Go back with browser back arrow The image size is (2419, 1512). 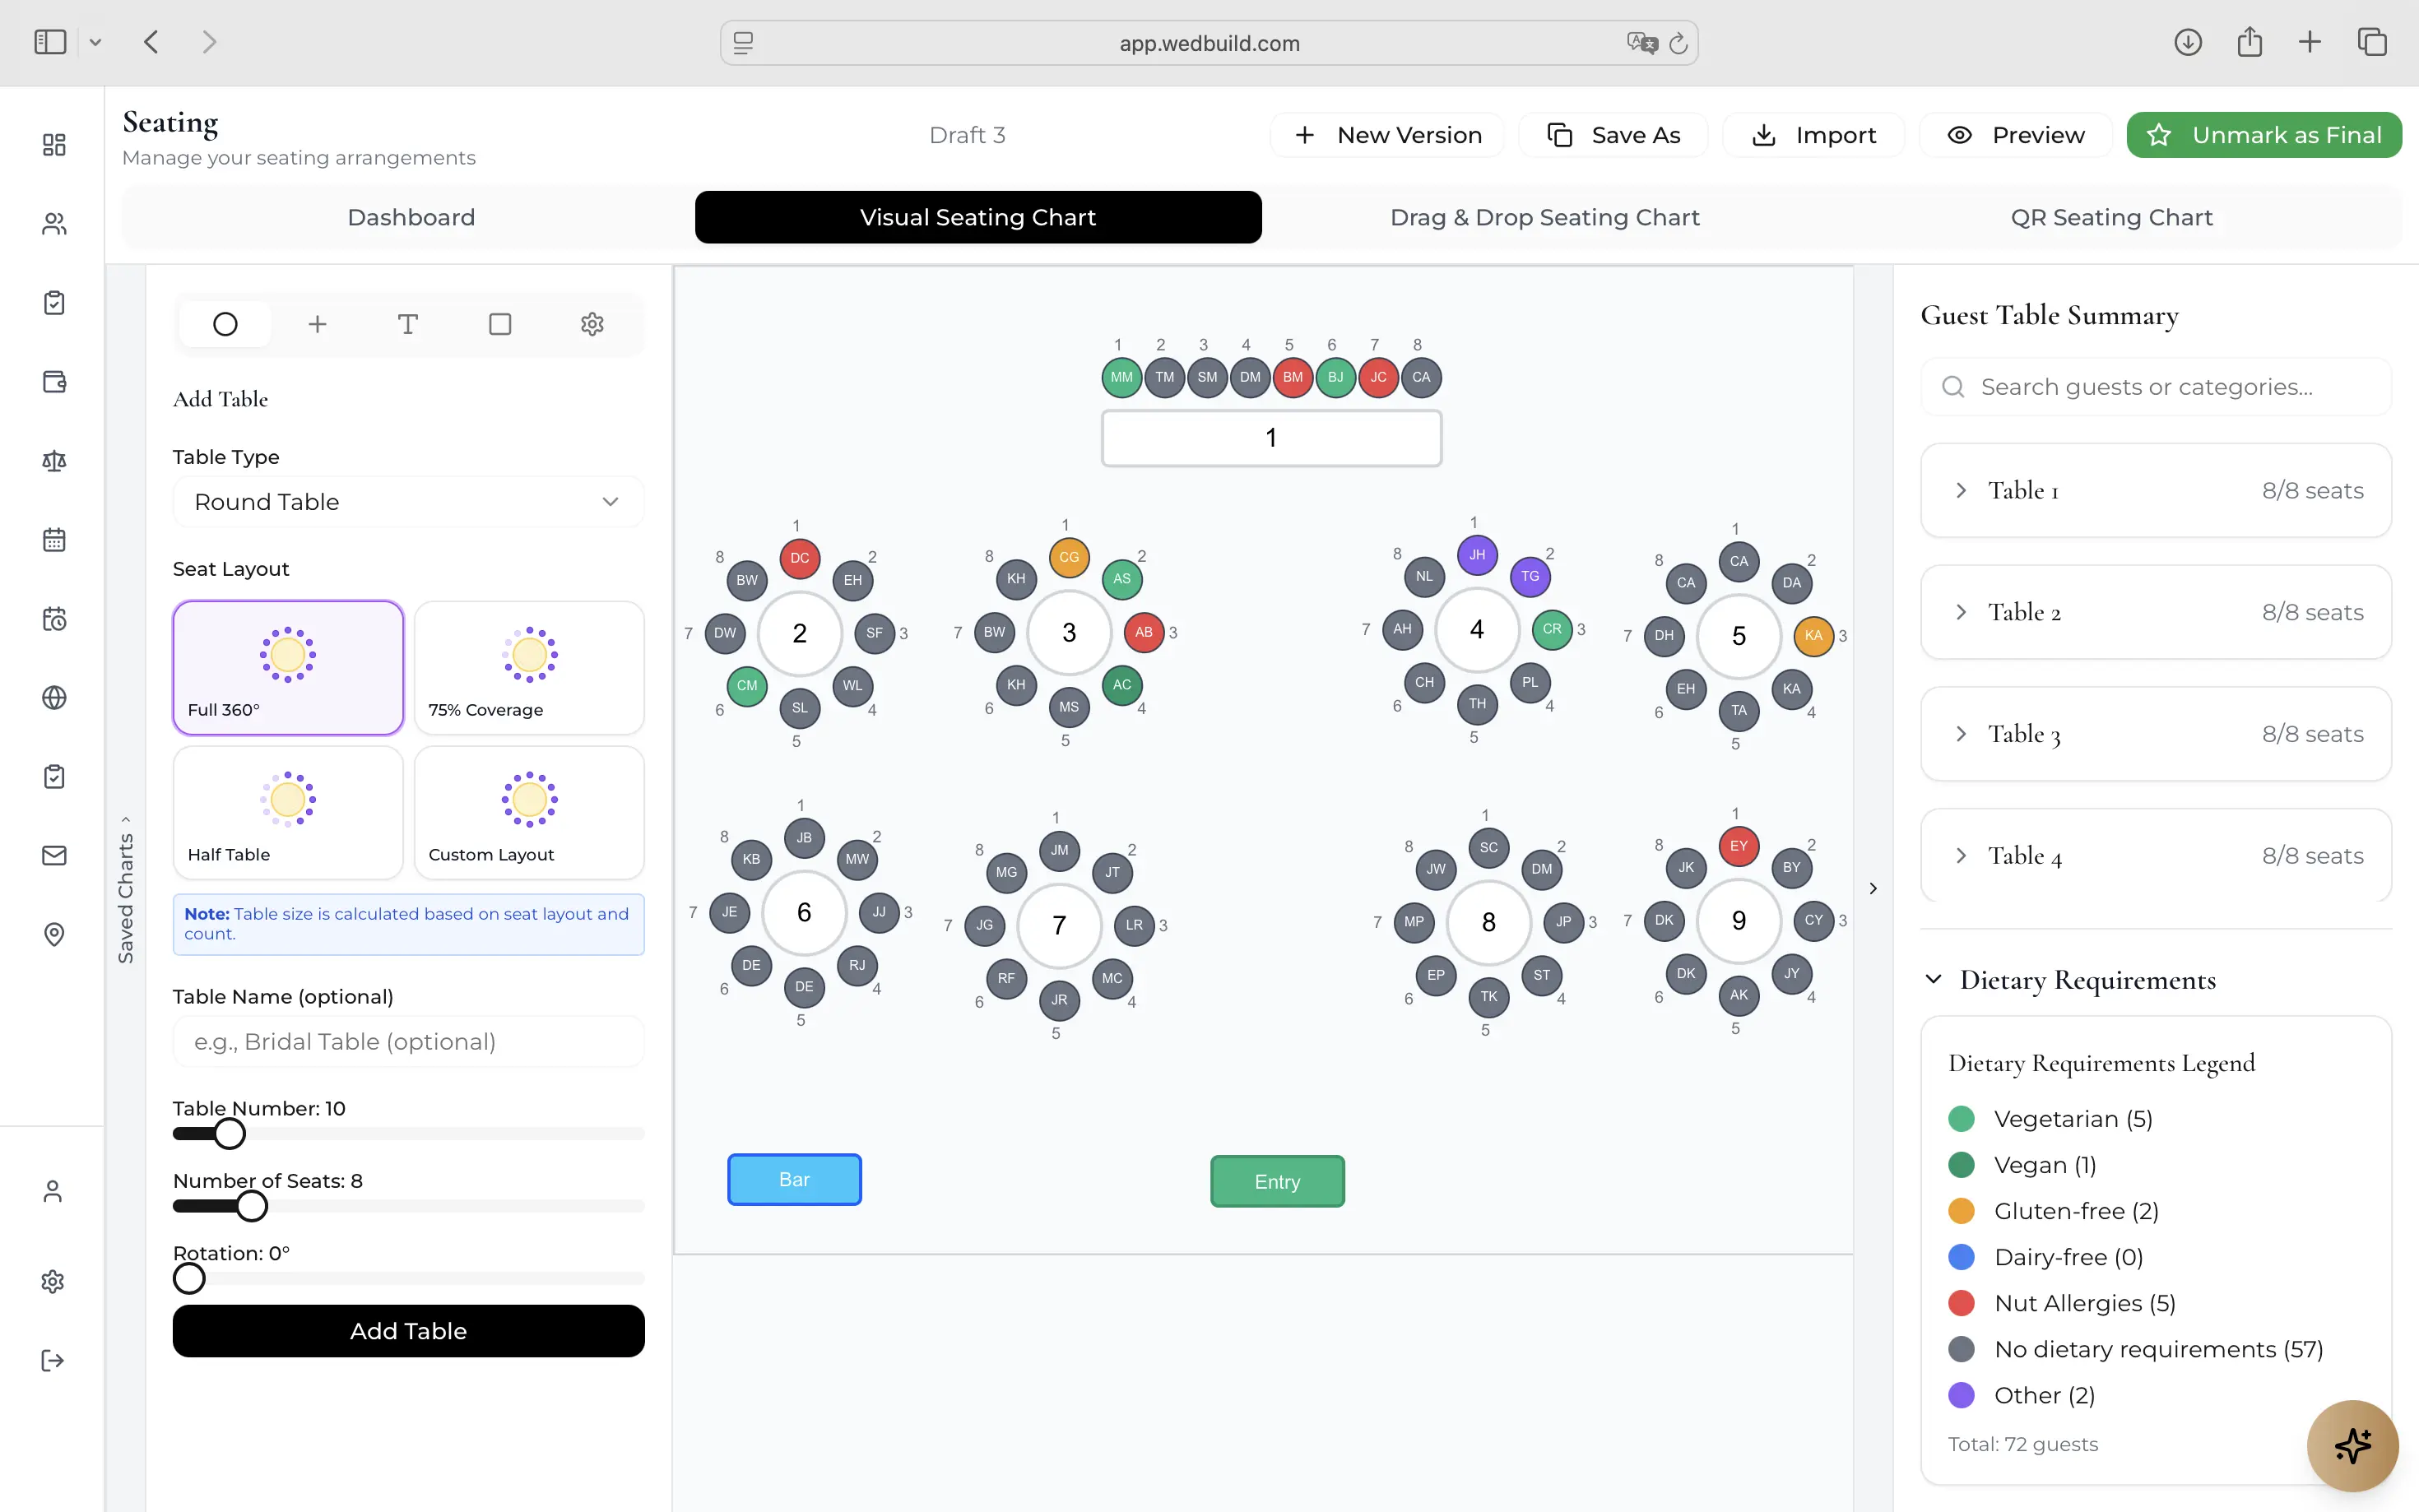coord(152,42)
